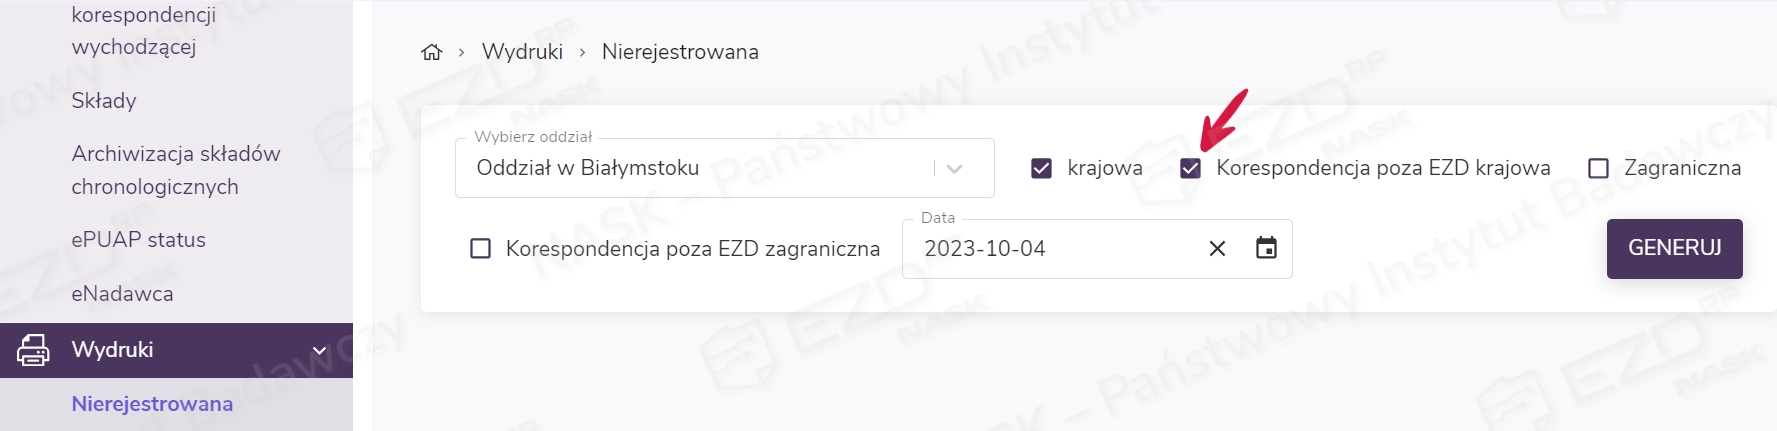The height and width of the screenshot is (431, 1777).
Task: Click the Data input field
Action: tap(1050, 248)
